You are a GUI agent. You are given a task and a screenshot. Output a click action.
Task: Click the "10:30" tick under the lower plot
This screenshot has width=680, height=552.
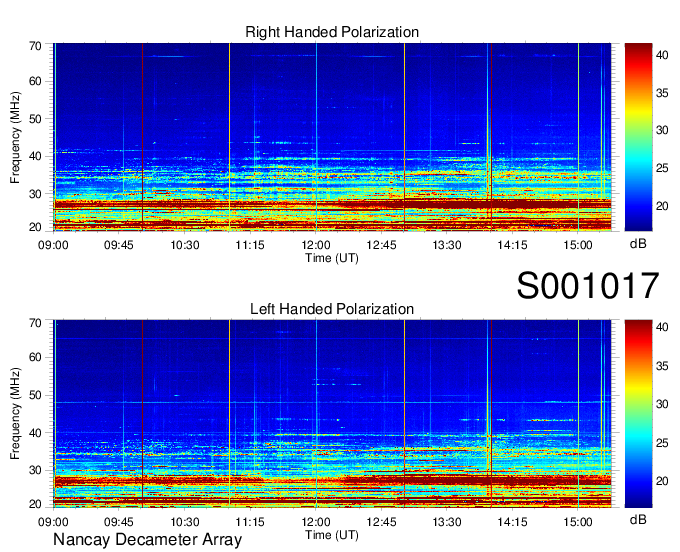184,522
